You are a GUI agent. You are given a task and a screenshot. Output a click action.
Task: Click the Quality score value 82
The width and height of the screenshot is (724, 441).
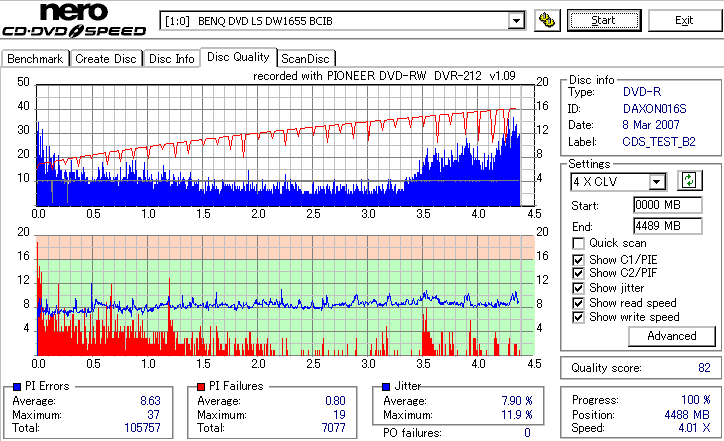pyautogui.click(x=704, y=368)
